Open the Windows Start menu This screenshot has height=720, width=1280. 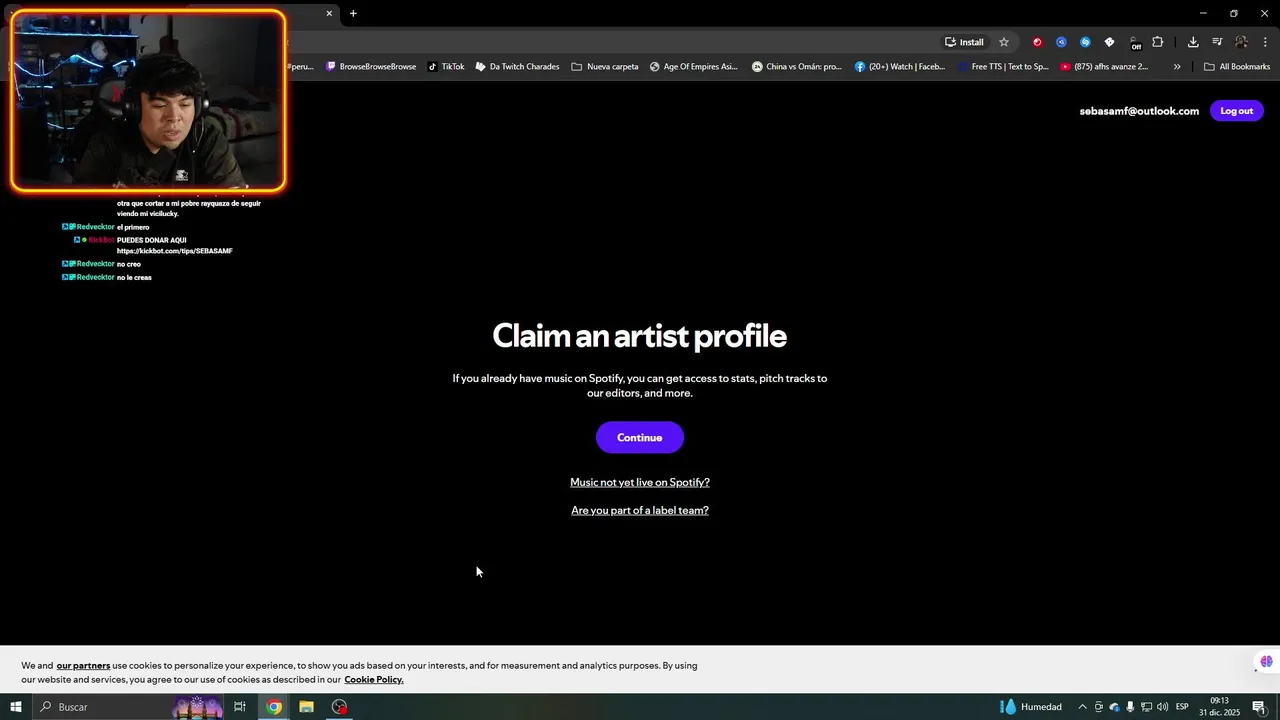(15, 707)
